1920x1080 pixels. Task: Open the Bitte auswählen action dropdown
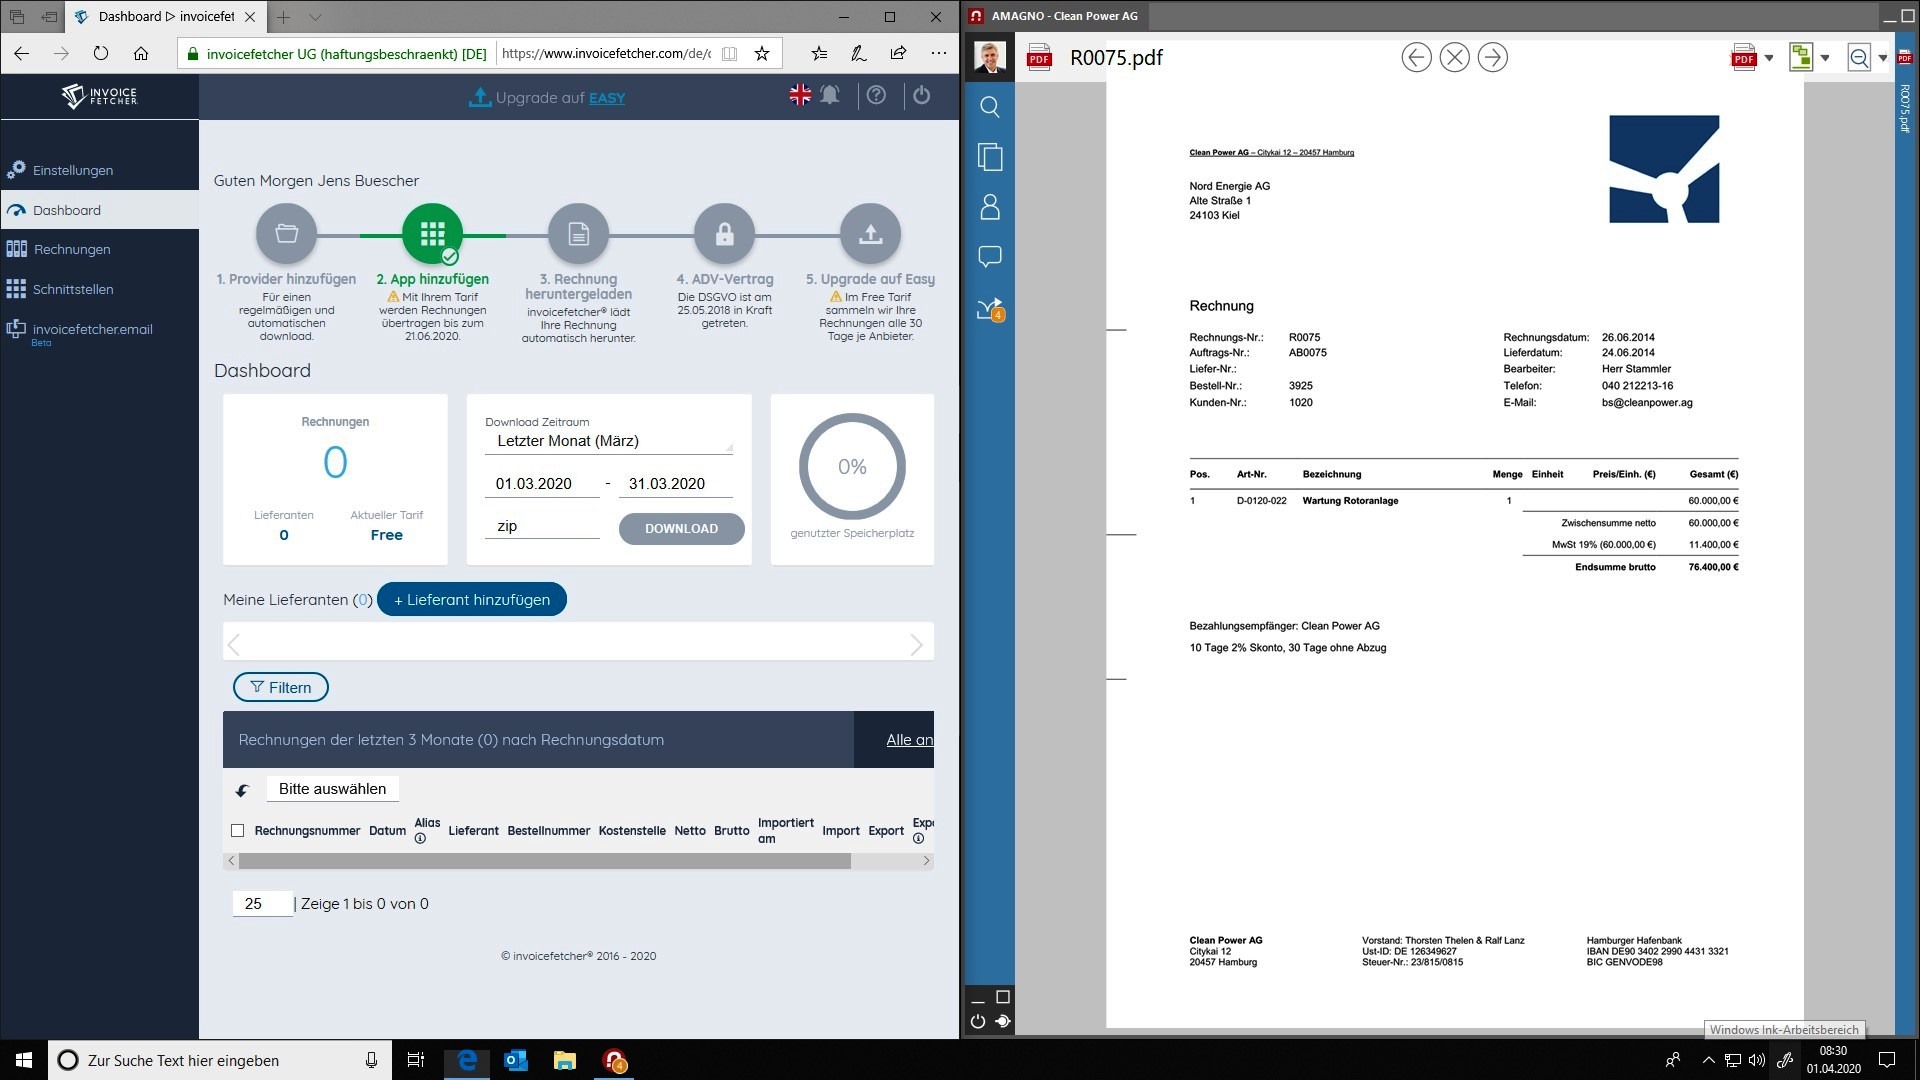point(332,789)
